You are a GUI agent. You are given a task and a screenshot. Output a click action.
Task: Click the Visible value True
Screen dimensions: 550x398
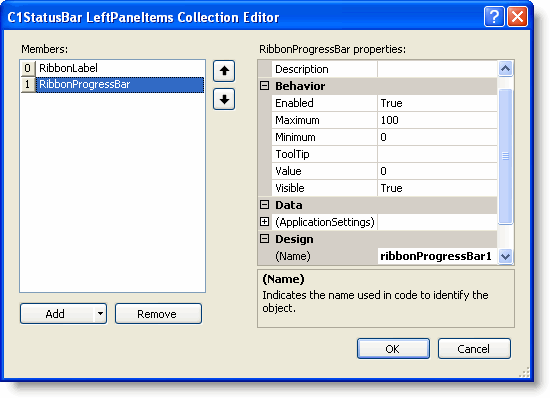tap(437, 188)
